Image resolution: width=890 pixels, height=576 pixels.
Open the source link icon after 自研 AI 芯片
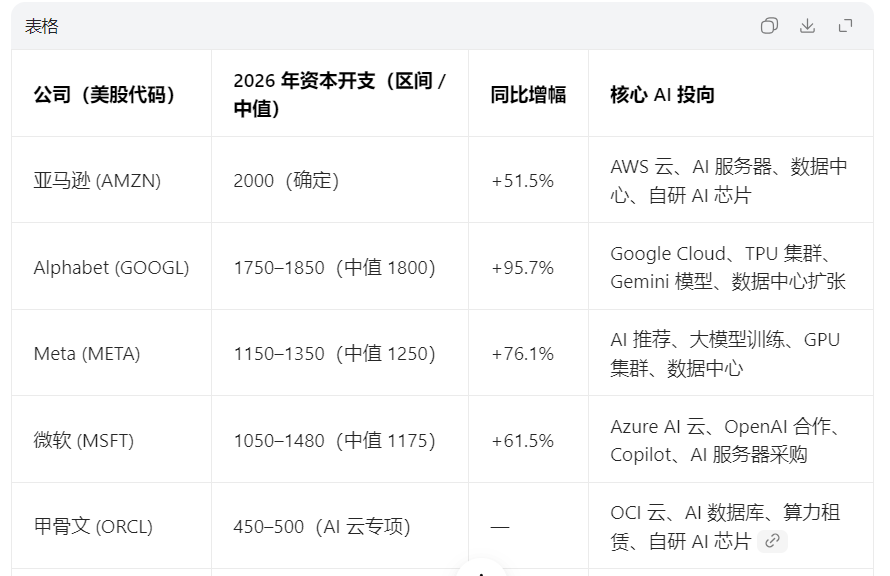[772, 541]
